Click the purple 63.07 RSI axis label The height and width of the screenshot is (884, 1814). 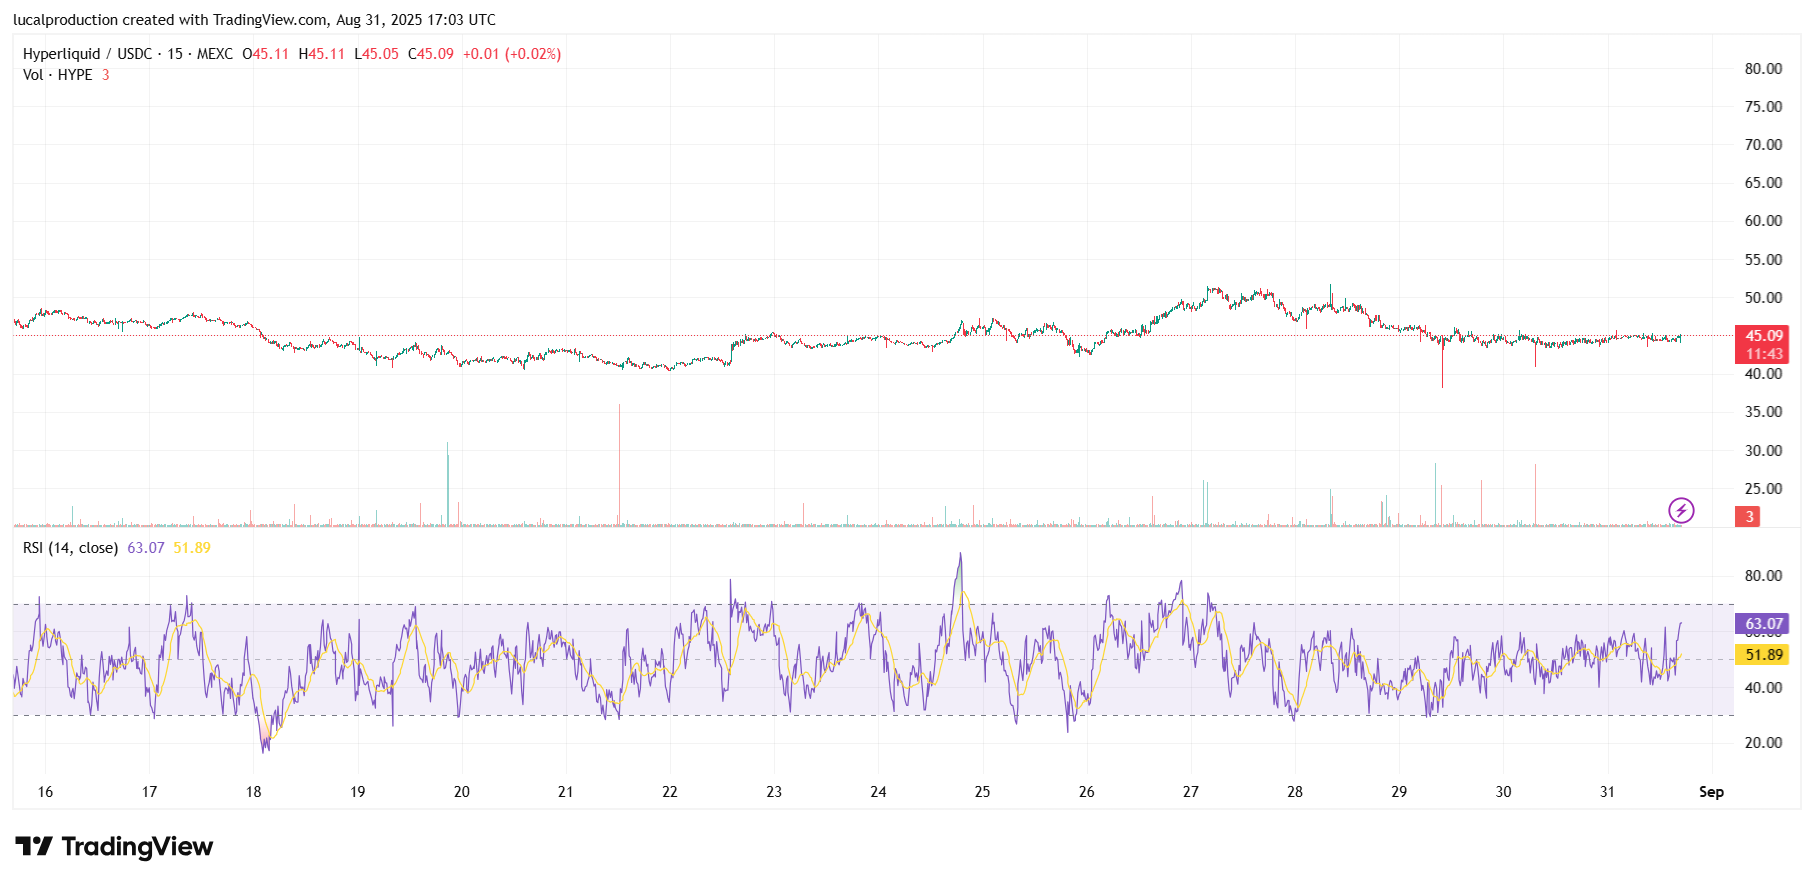tap(1764, 624)
